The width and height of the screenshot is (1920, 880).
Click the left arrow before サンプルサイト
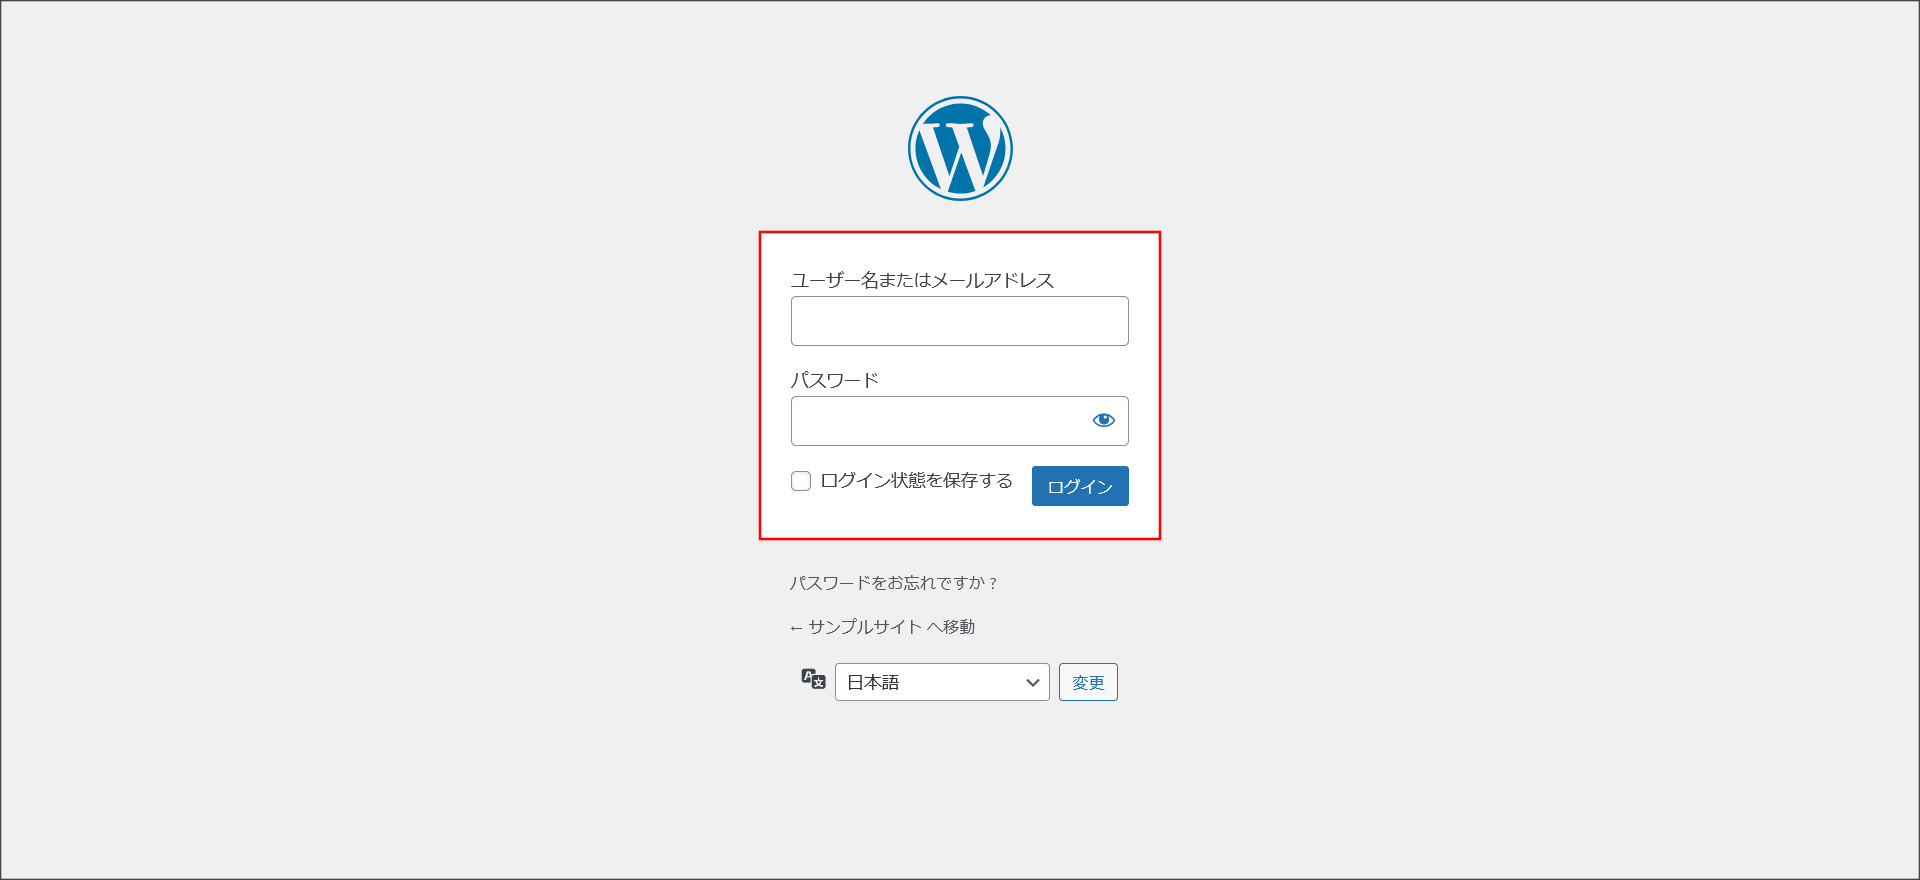796,628
